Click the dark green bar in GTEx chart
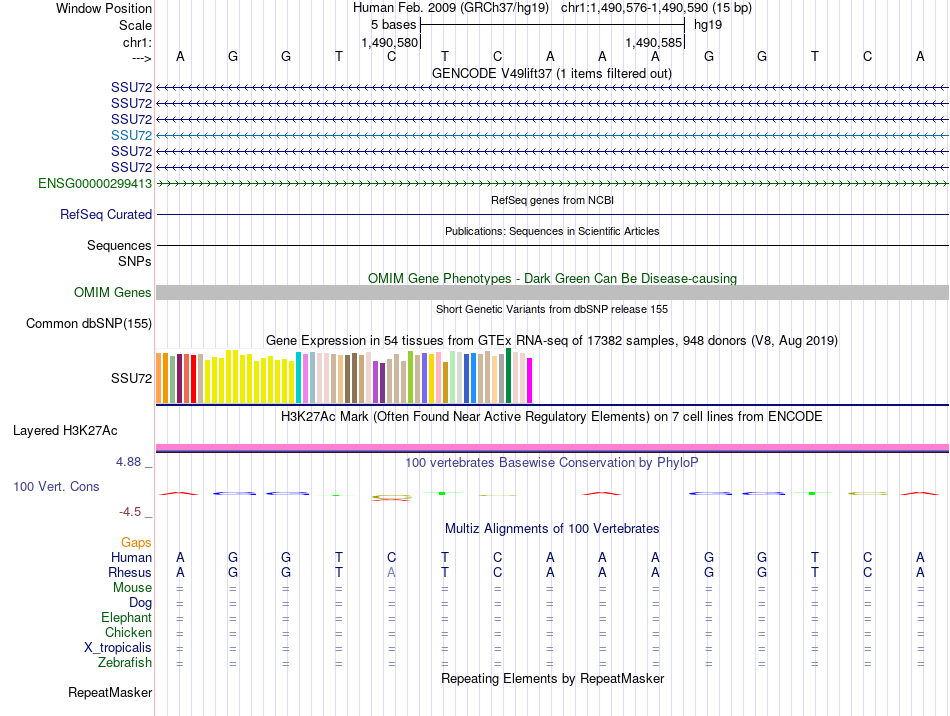The image size is (950, 716). point(508,376)
